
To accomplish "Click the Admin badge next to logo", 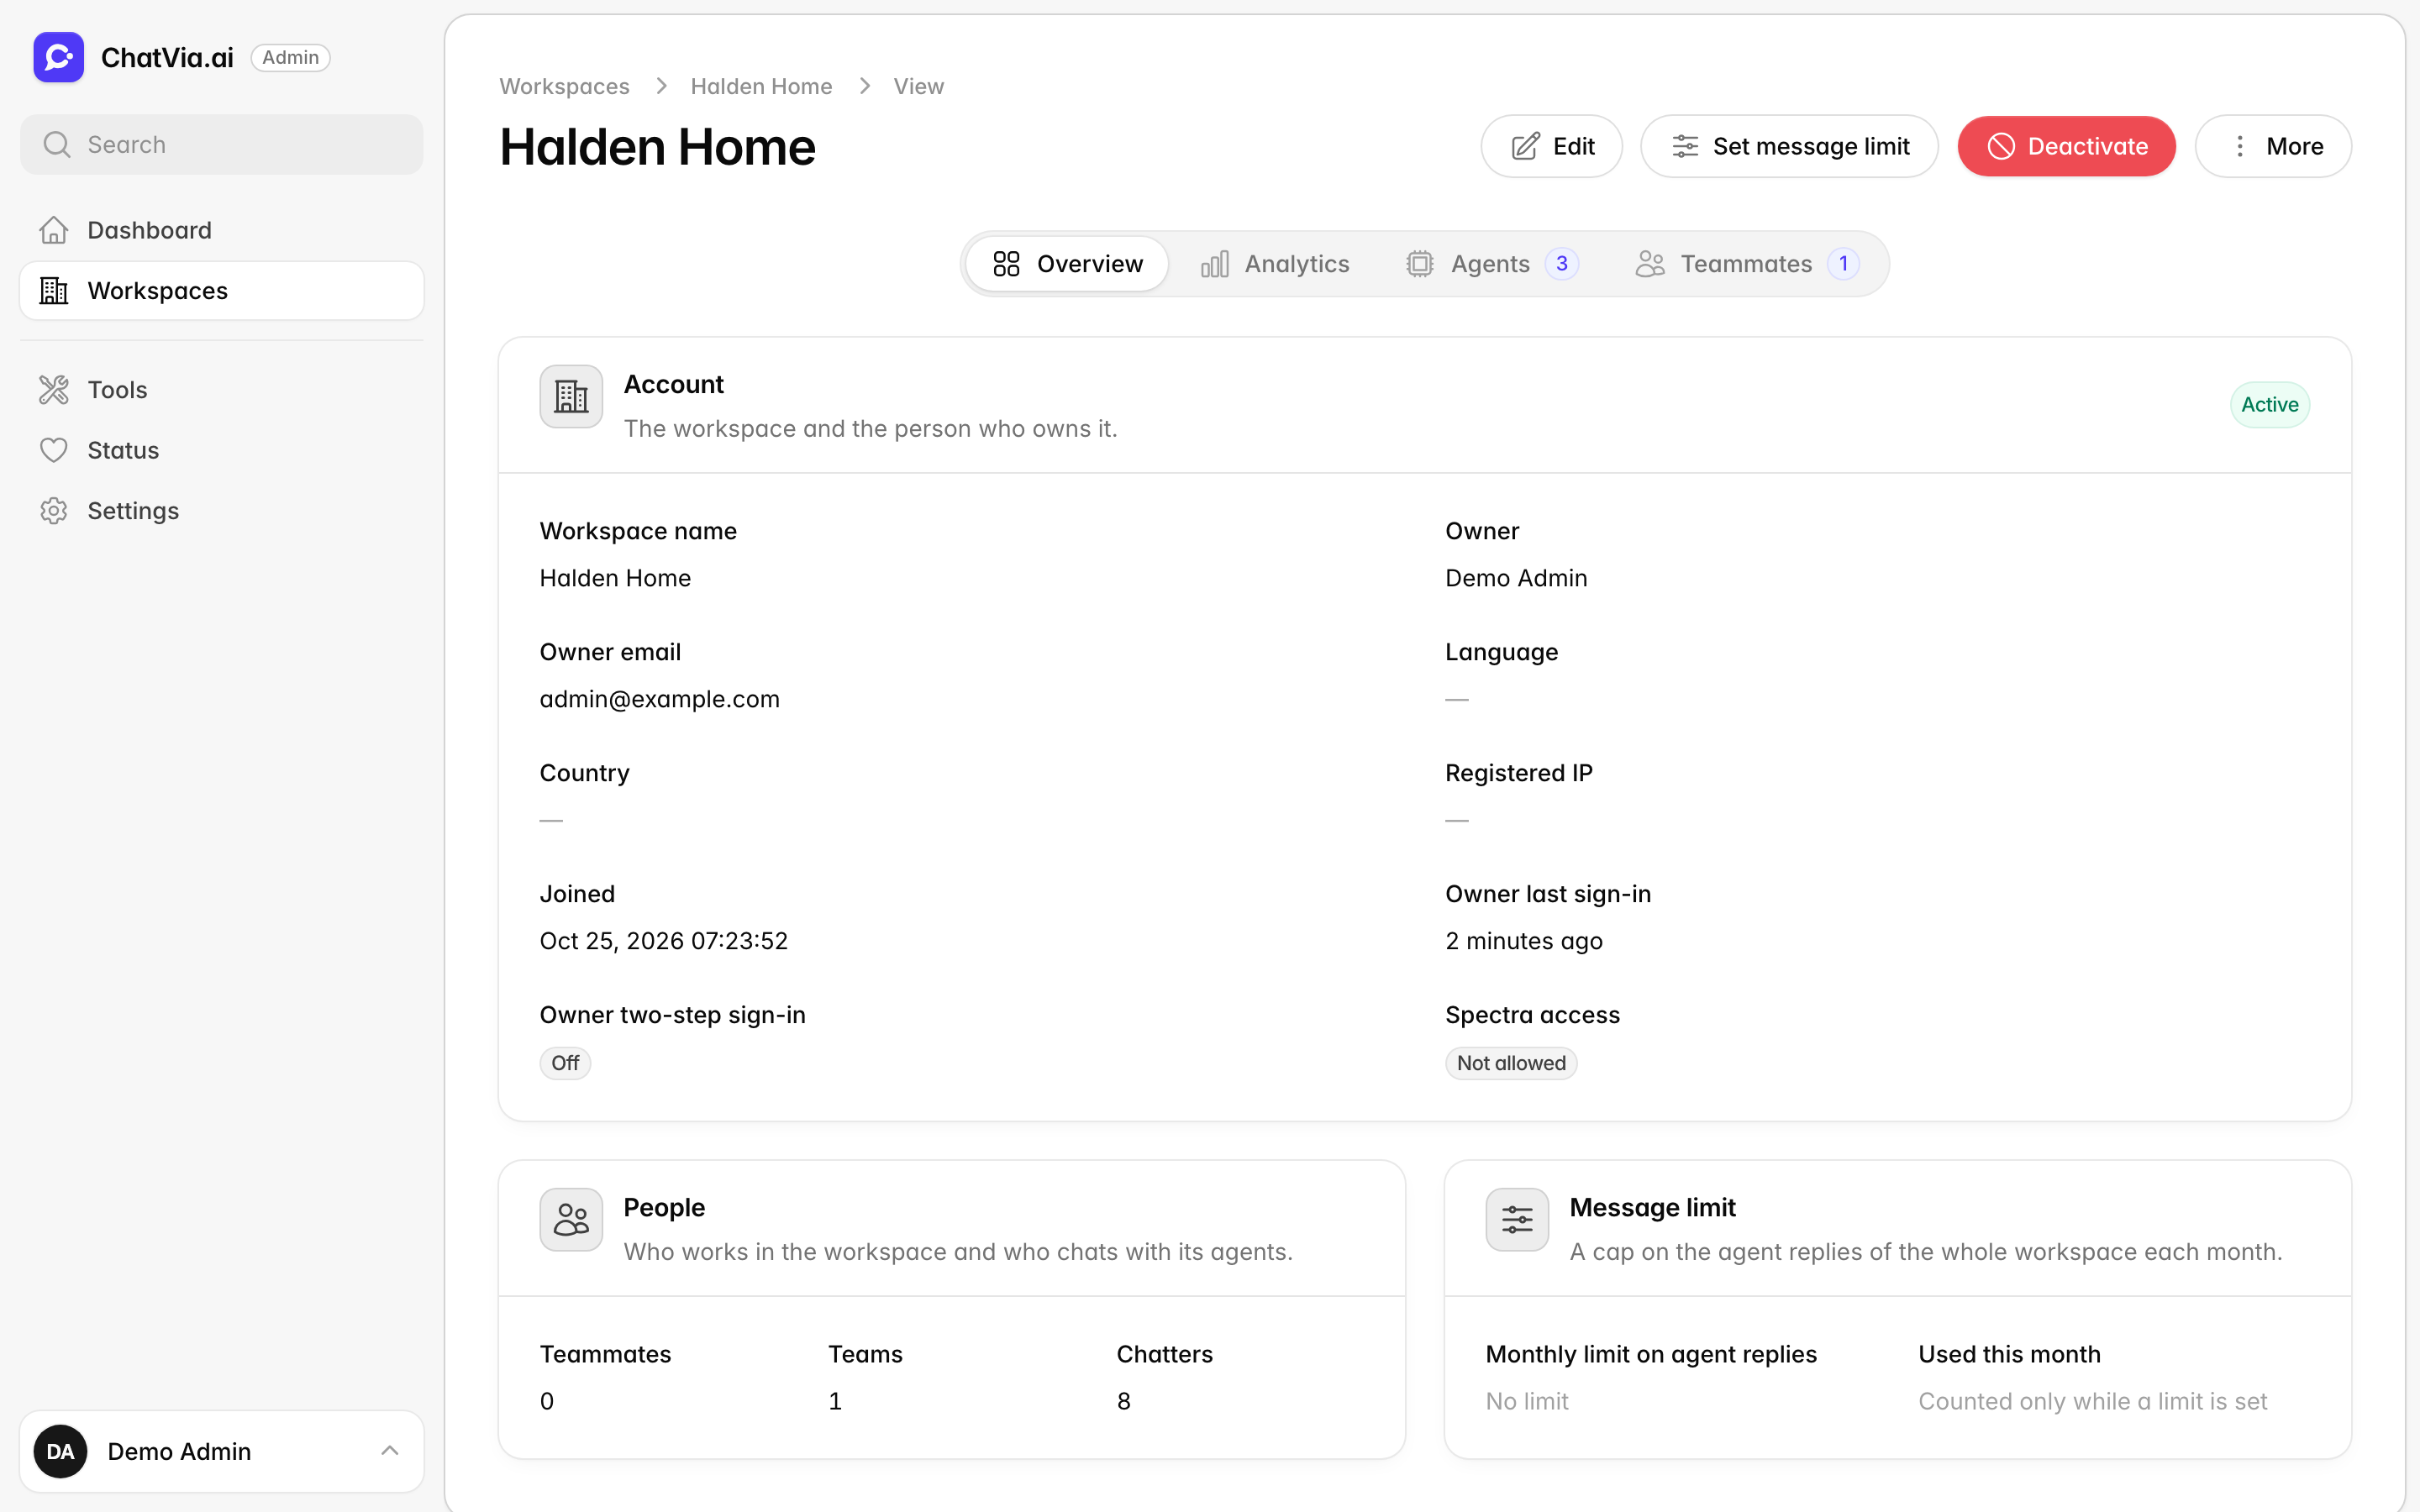I will click(290, 57).
